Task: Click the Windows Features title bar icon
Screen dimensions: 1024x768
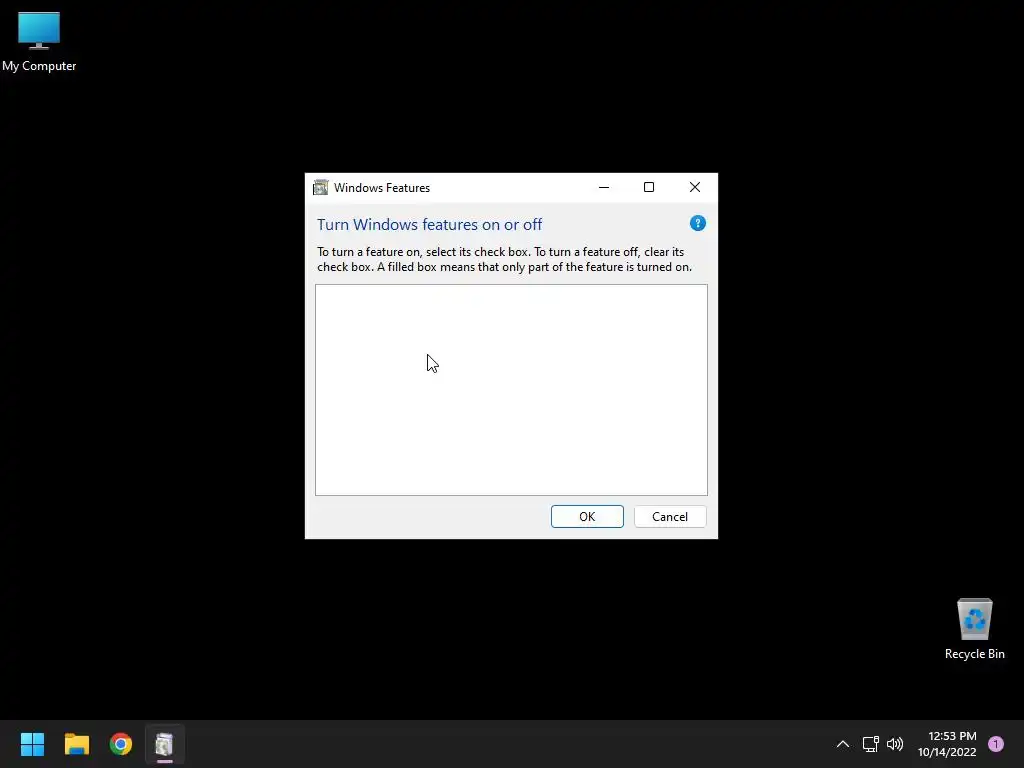Action: (x=321, y=188)
